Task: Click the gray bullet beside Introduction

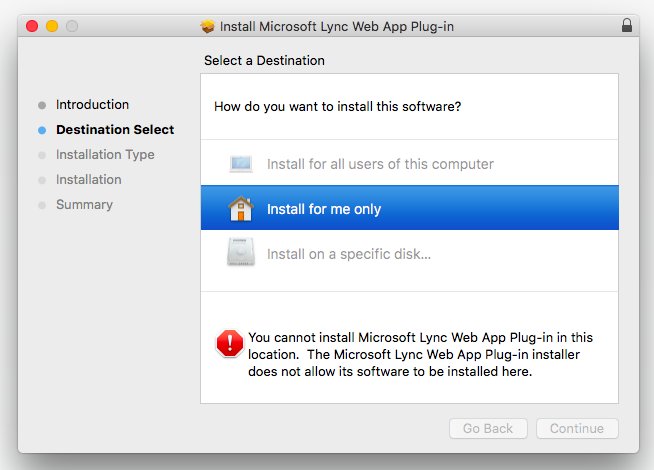Action: tap(42, 105)
